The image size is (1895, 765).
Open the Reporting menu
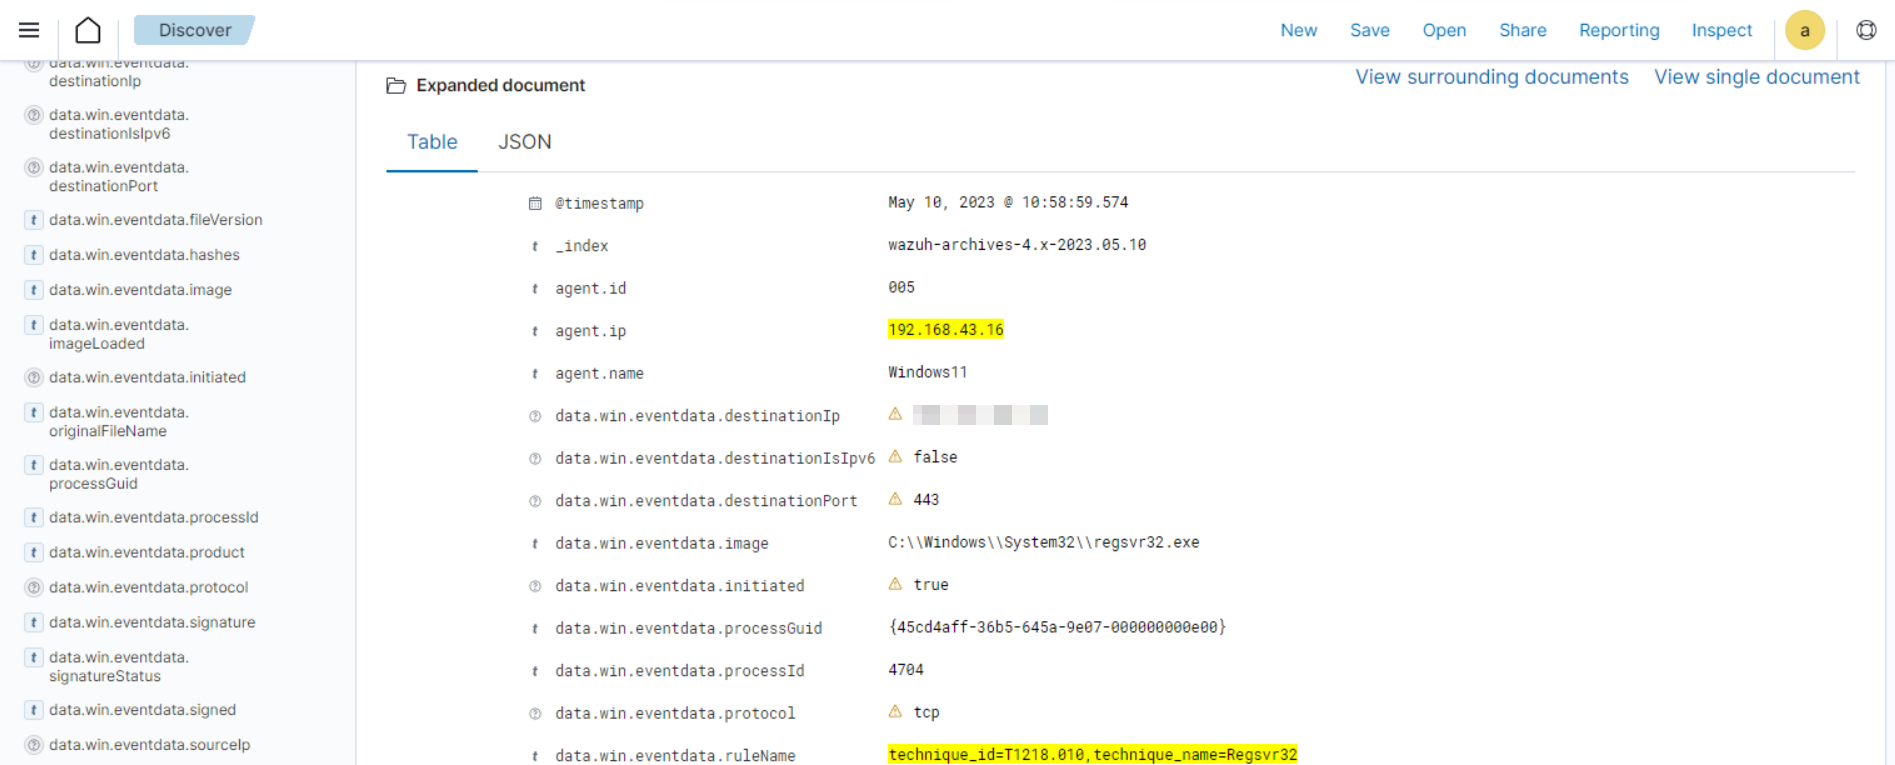(1618, 30)
